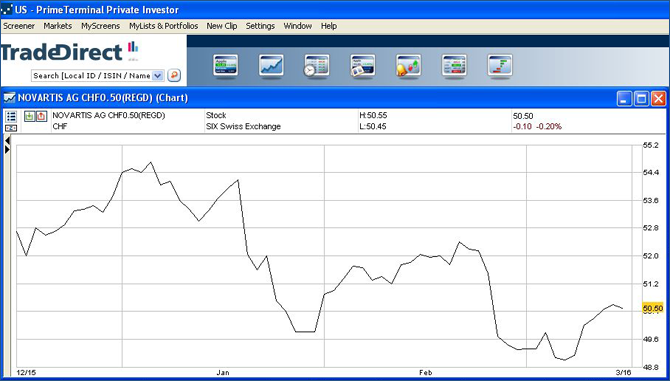Image resolution: width=670 pixels, height=381 pixels.
Task: Open the quote board toolbar icon
Action: 226,65
